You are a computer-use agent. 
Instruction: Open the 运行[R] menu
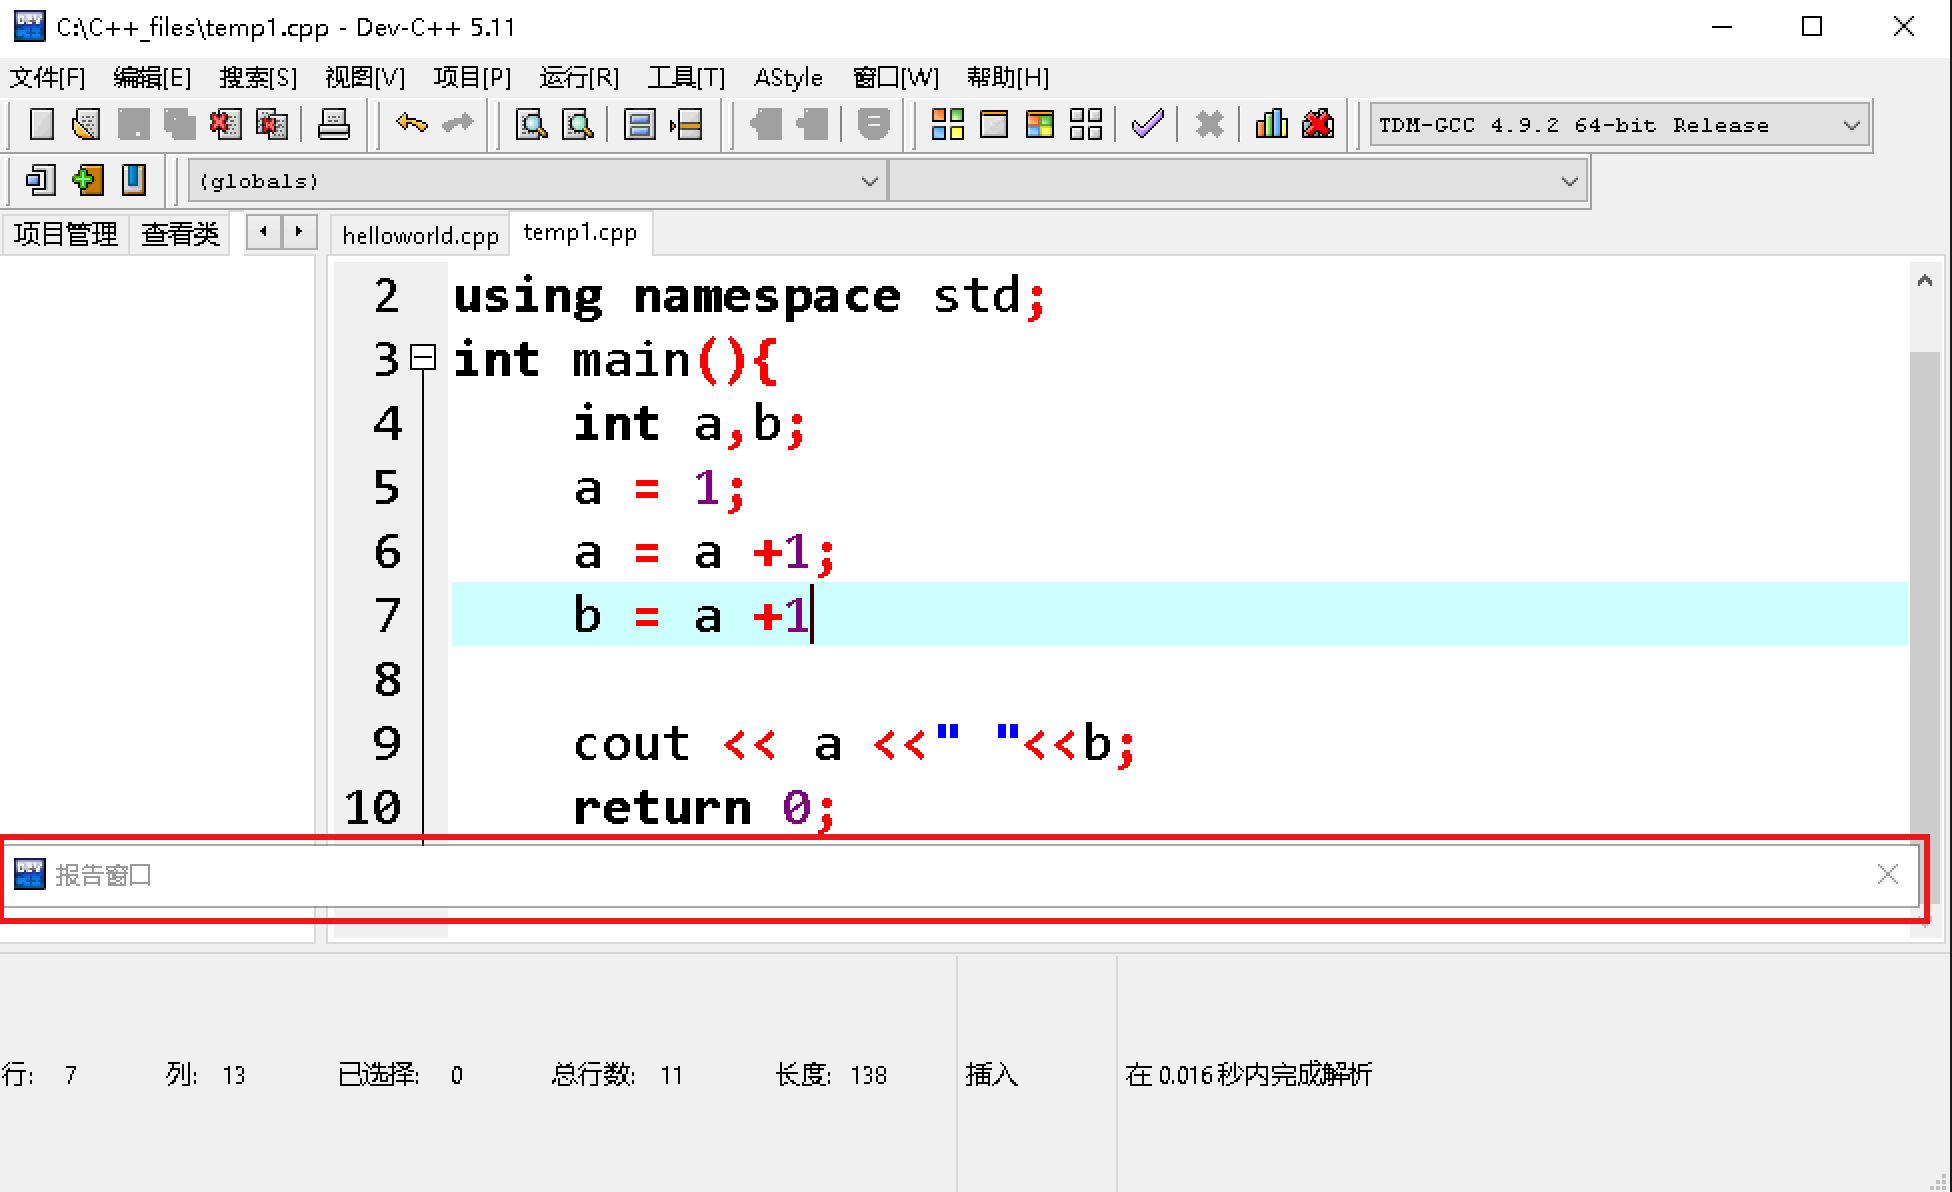point(578,77)
